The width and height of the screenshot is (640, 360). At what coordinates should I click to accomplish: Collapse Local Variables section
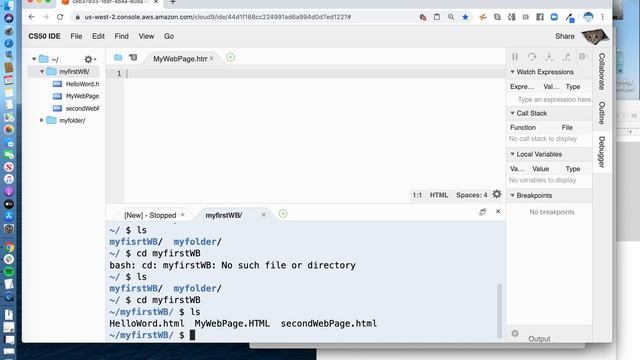(x=513, y=154)
